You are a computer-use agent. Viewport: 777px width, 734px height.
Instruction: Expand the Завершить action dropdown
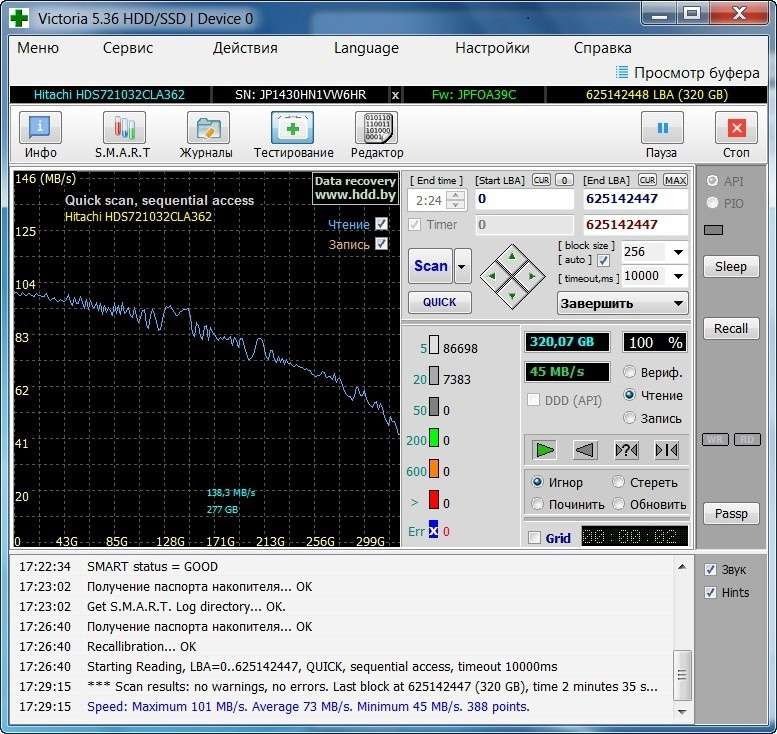click(679, 303)
